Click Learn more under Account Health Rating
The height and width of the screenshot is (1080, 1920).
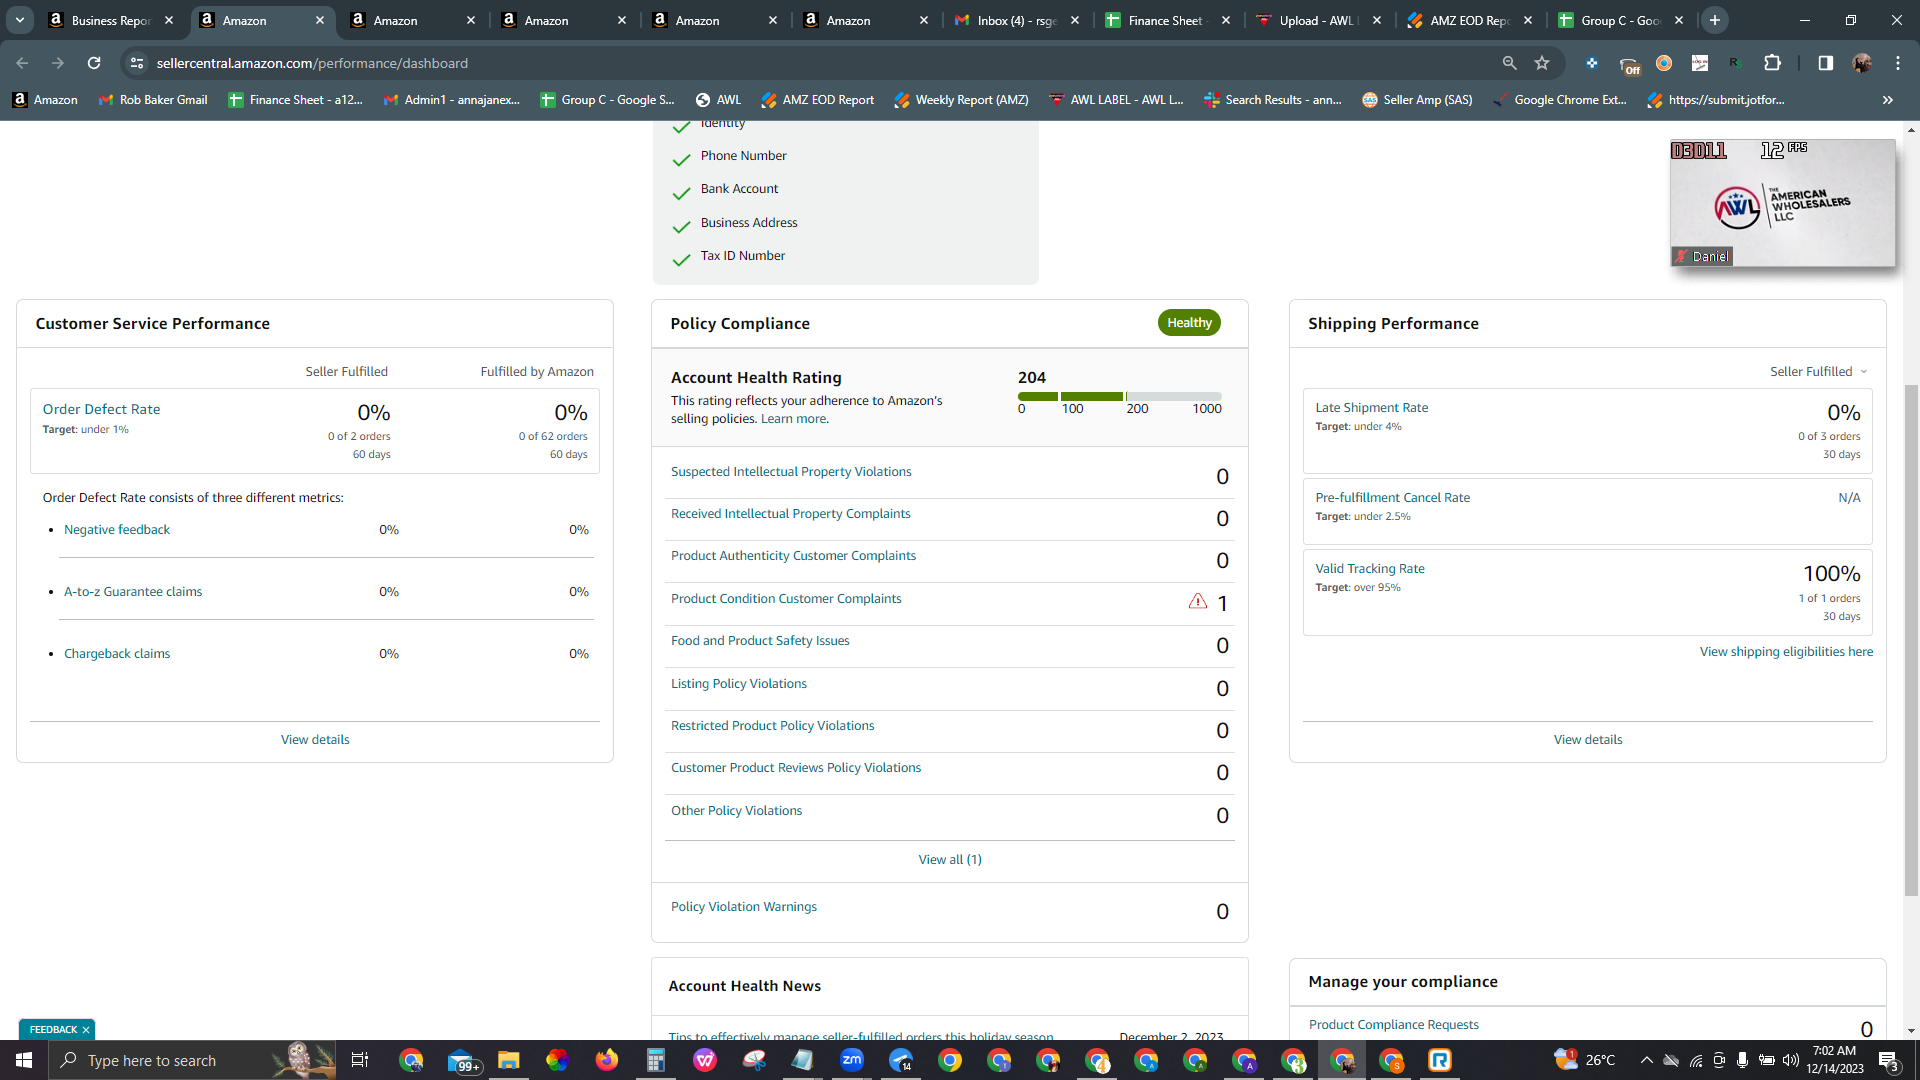[x=793, y=419]
